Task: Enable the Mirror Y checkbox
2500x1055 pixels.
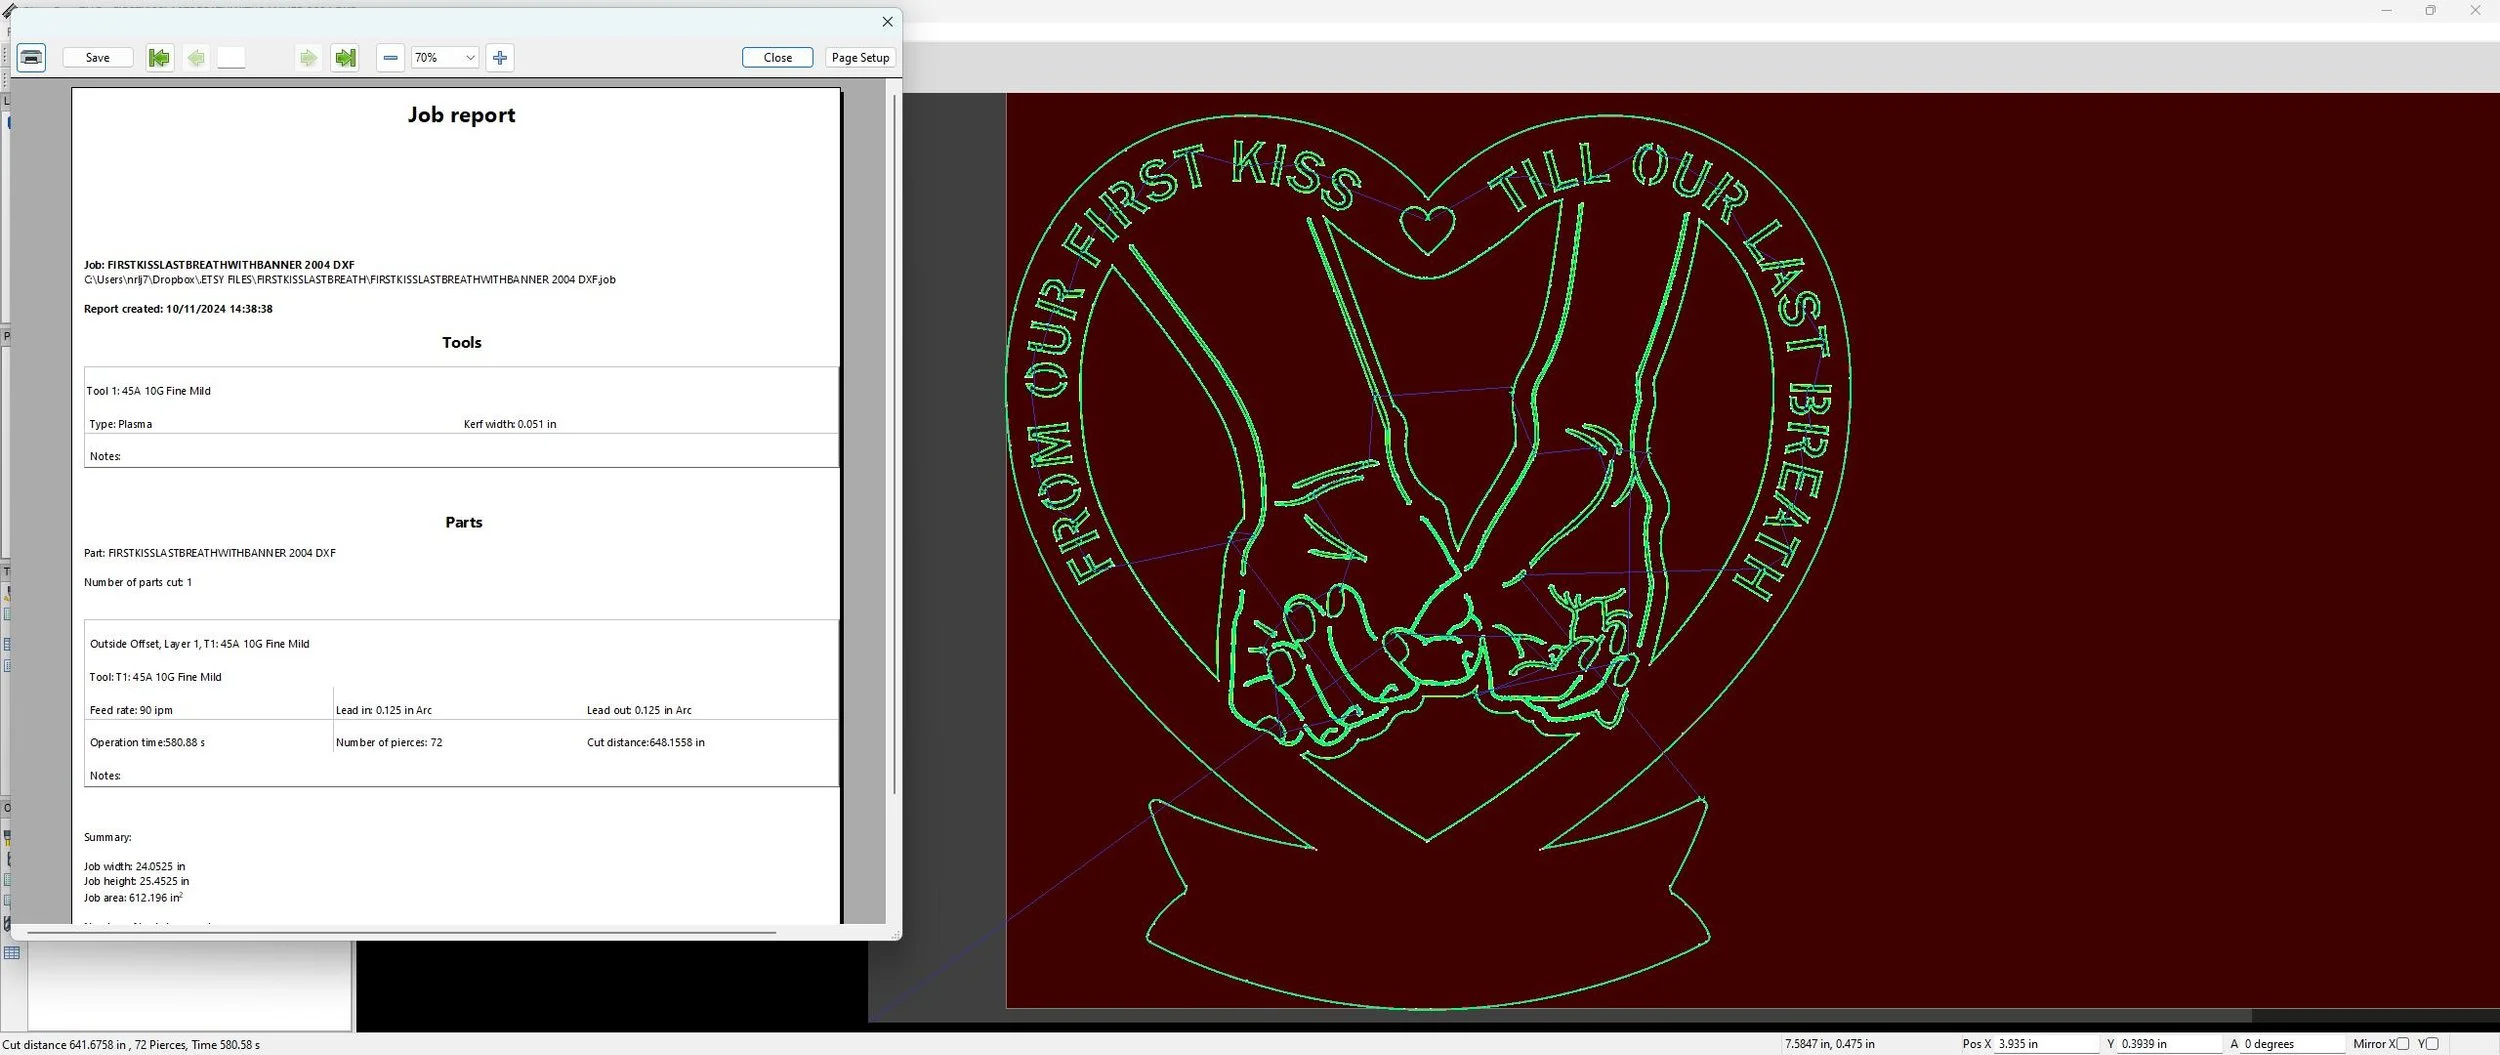Action: pos(2431,1044)
